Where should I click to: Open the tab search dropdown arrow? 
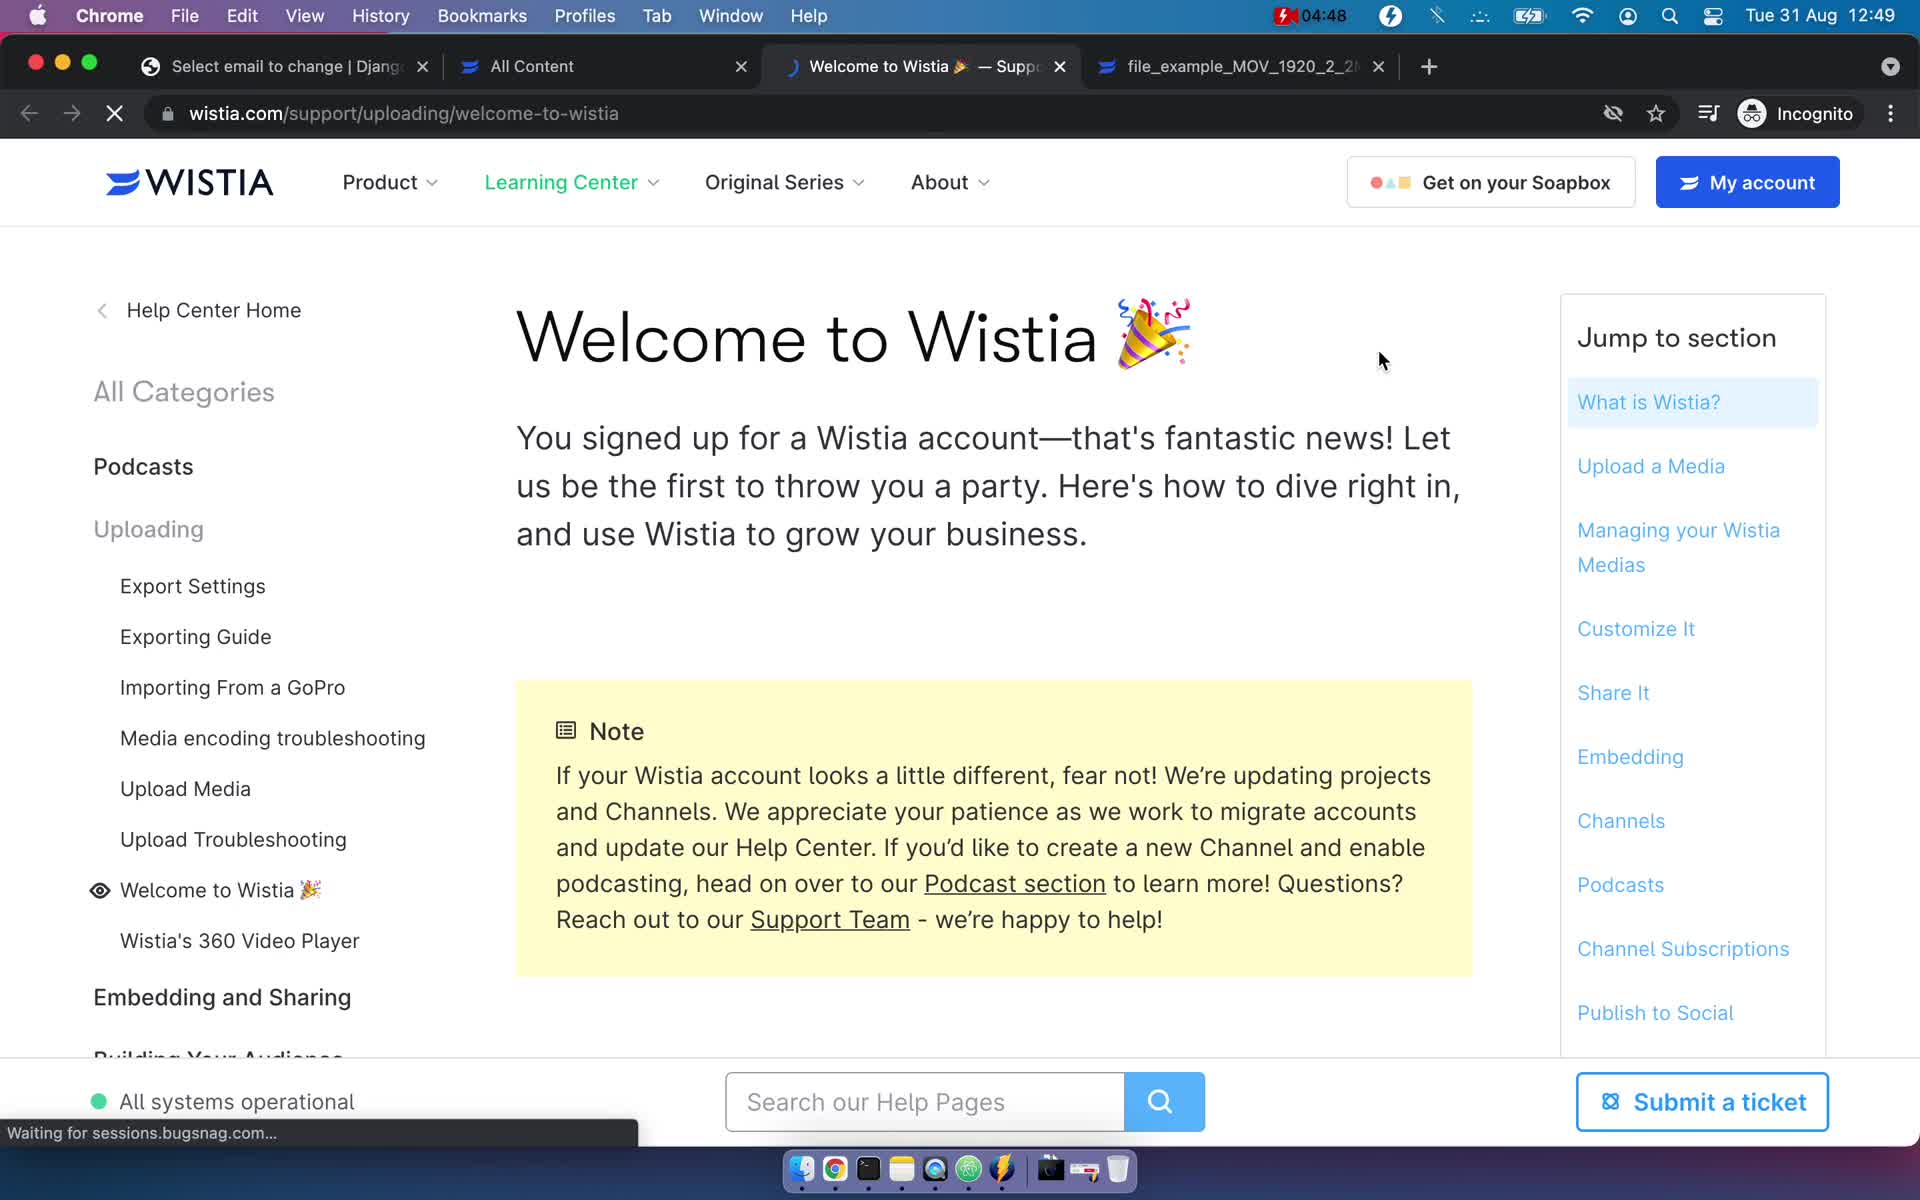[x=1890, y=67]
